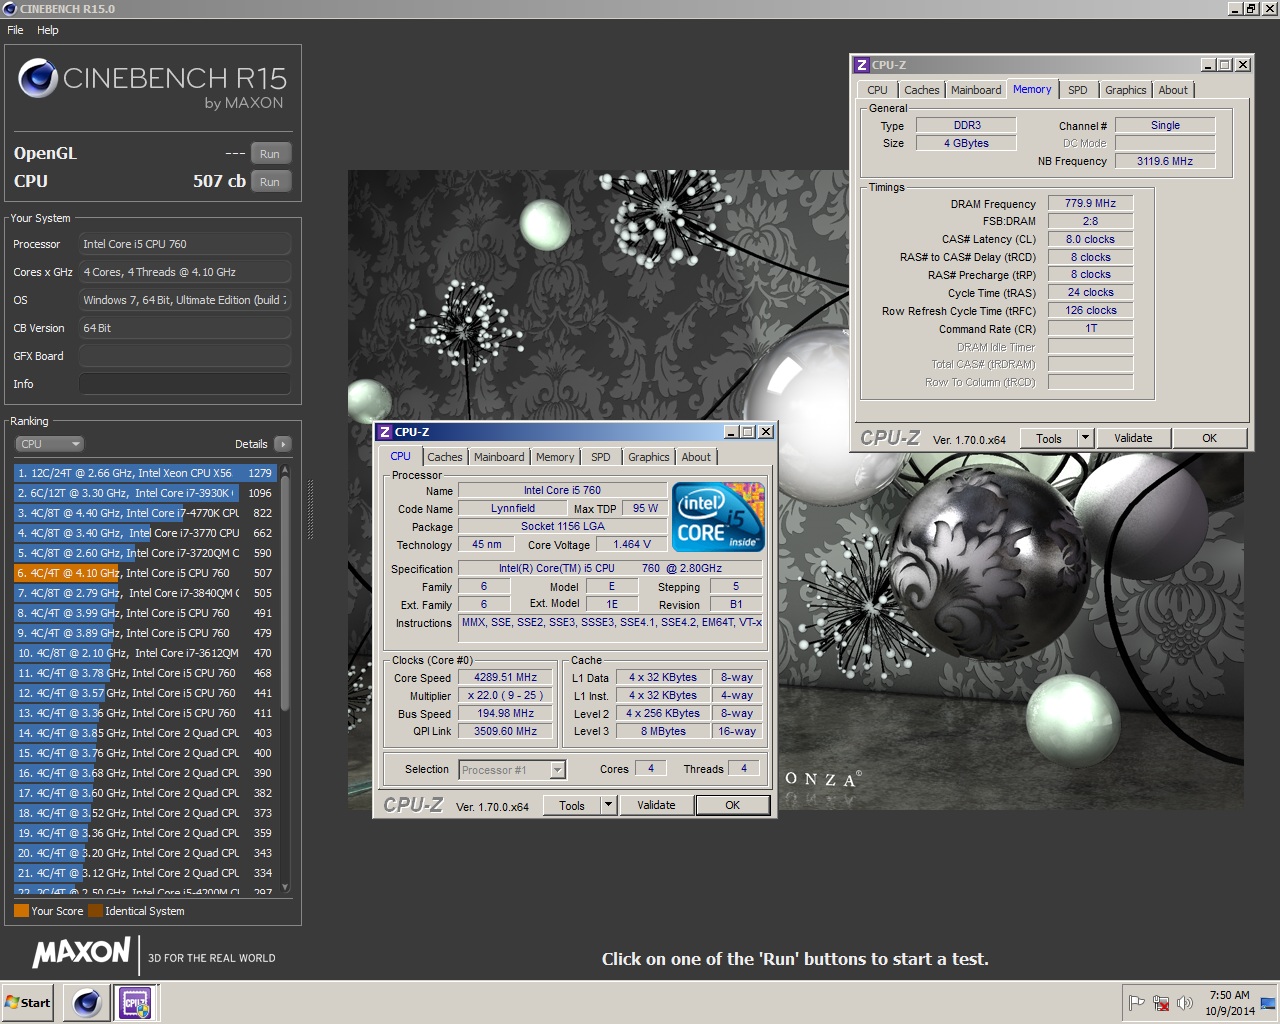Click the Core Voltage value 1.464 V
This screenshot has height=1024, width=1280.
click(632, 544)
